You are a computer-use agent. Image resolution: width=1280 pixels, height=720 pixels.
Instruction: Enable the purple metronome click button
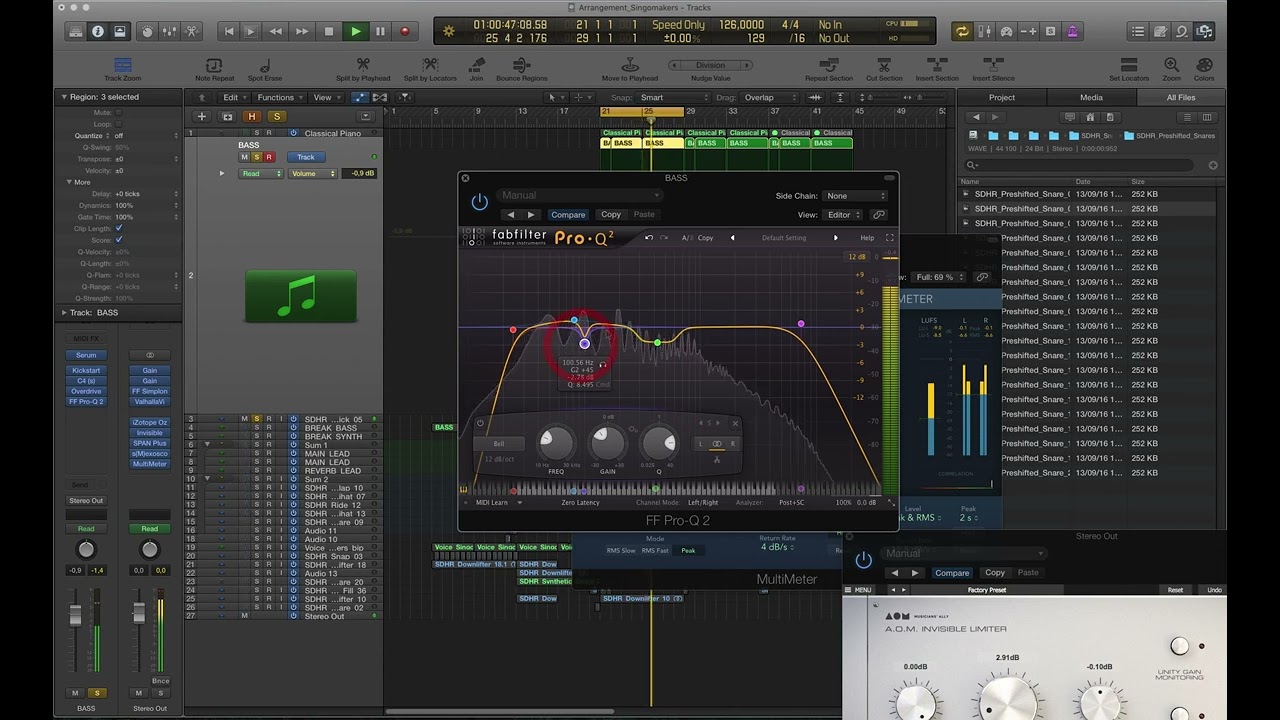click(x=1072, y=31)
